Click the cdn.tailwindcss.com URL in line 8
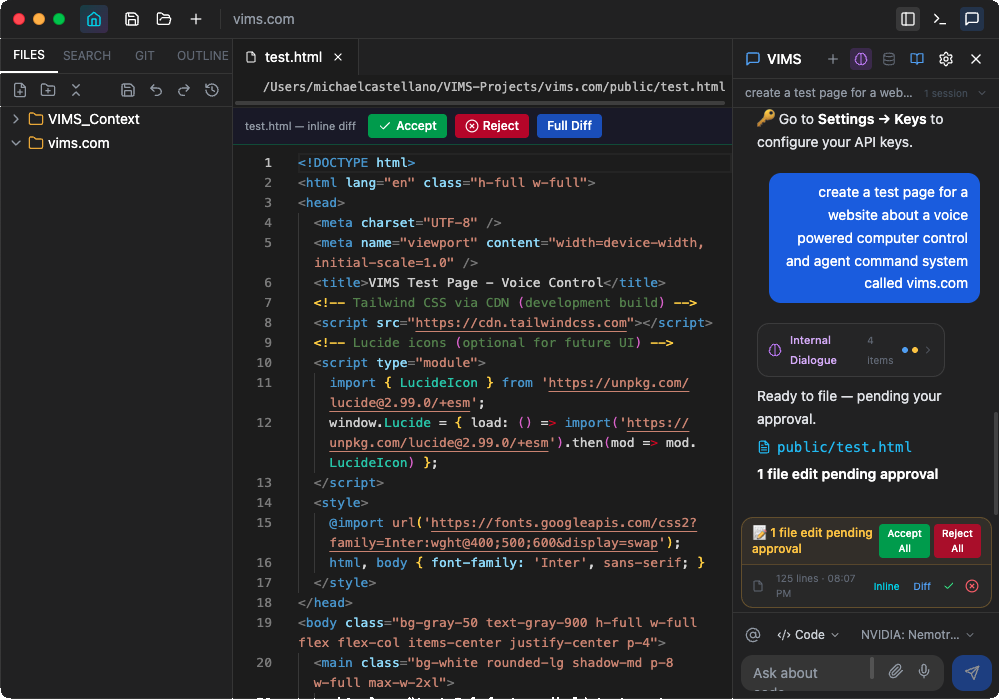999x700 pixels. [521, 323]
